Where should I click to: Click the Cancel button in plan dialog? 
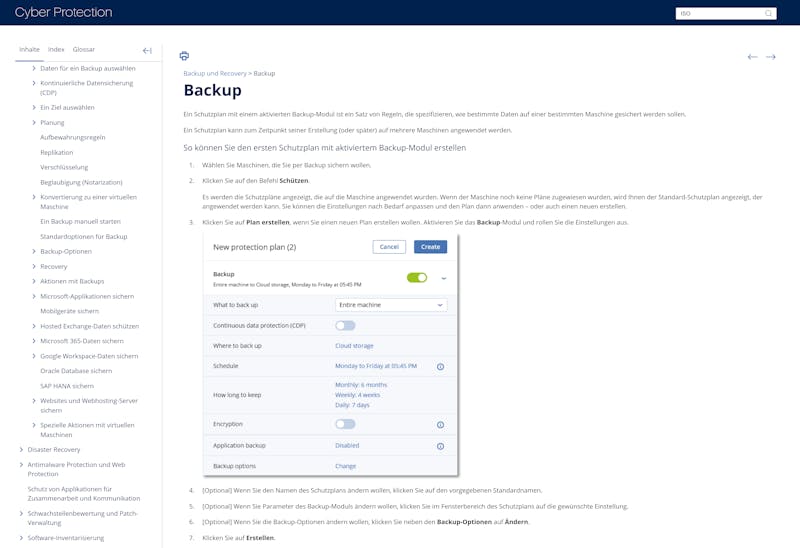[389, 247]
